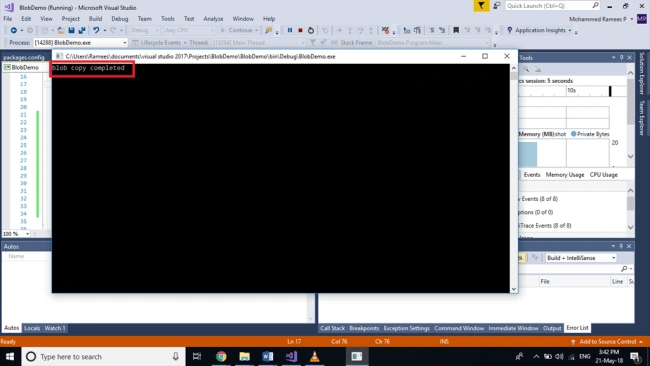The height and width of the screenshot is (366, 650).
Task: Open the Immediate Window tab
Action: (x=513, y=328)
